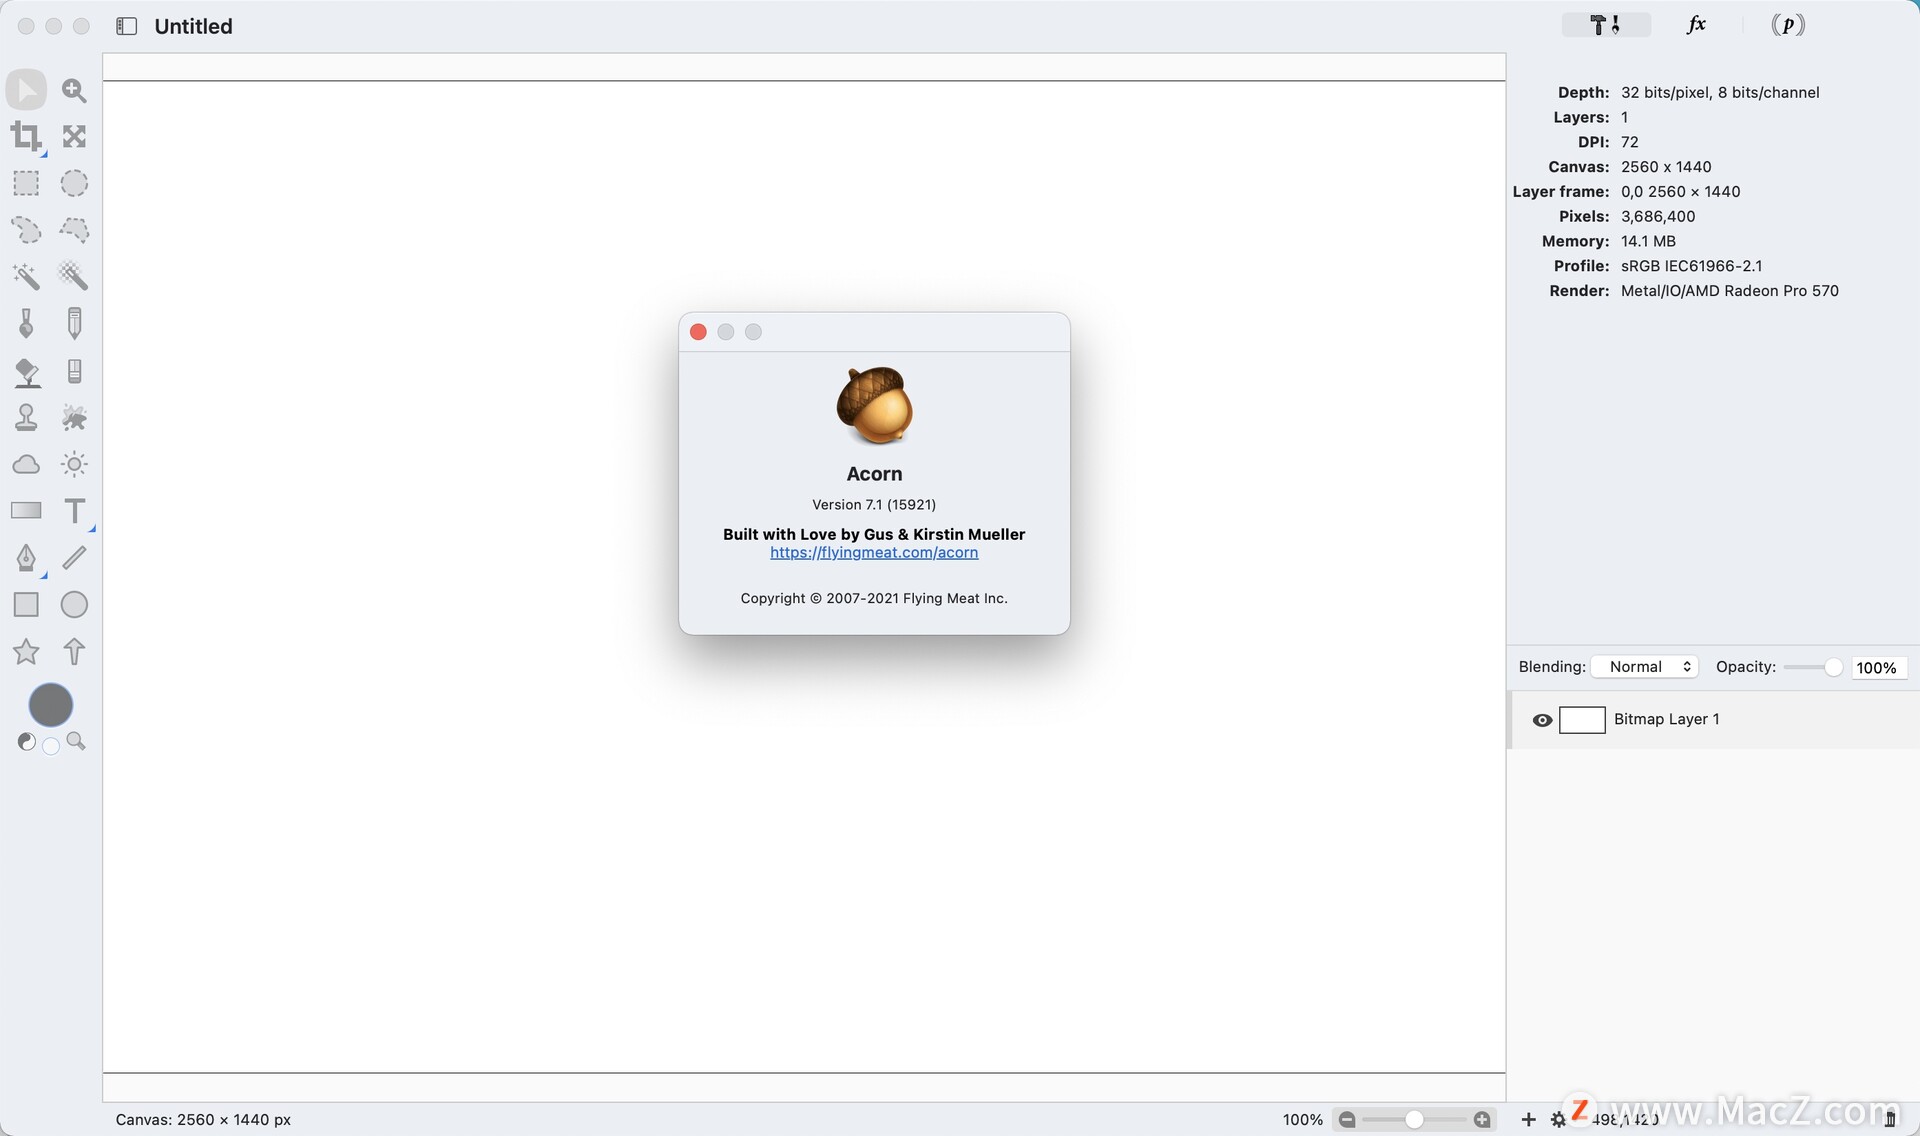Select the Star shape tool
1920x1136 pixels.
pos(27,652)
